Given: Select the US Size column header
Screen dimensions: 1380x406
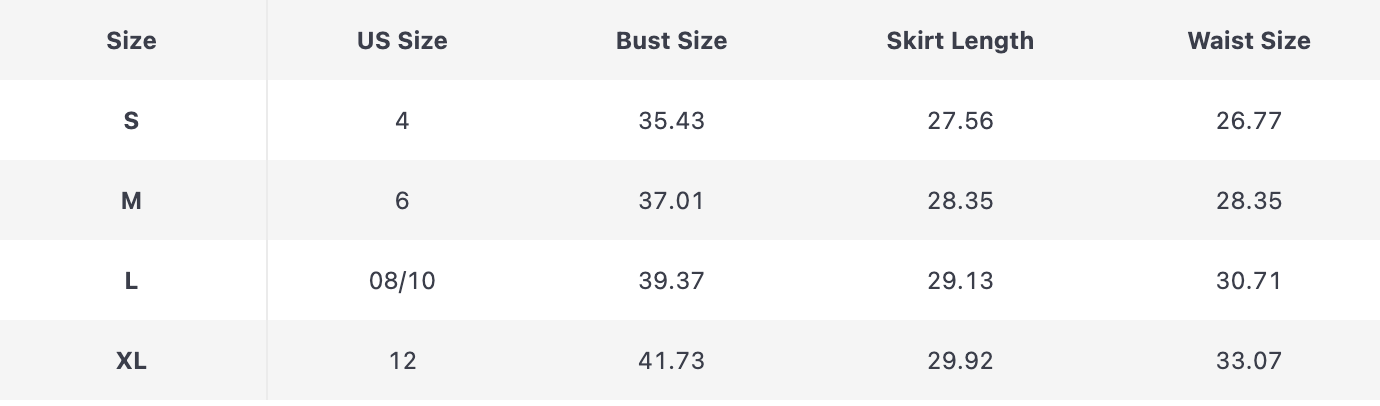Looking at the screenshot, I should click(x=402, y=41).
